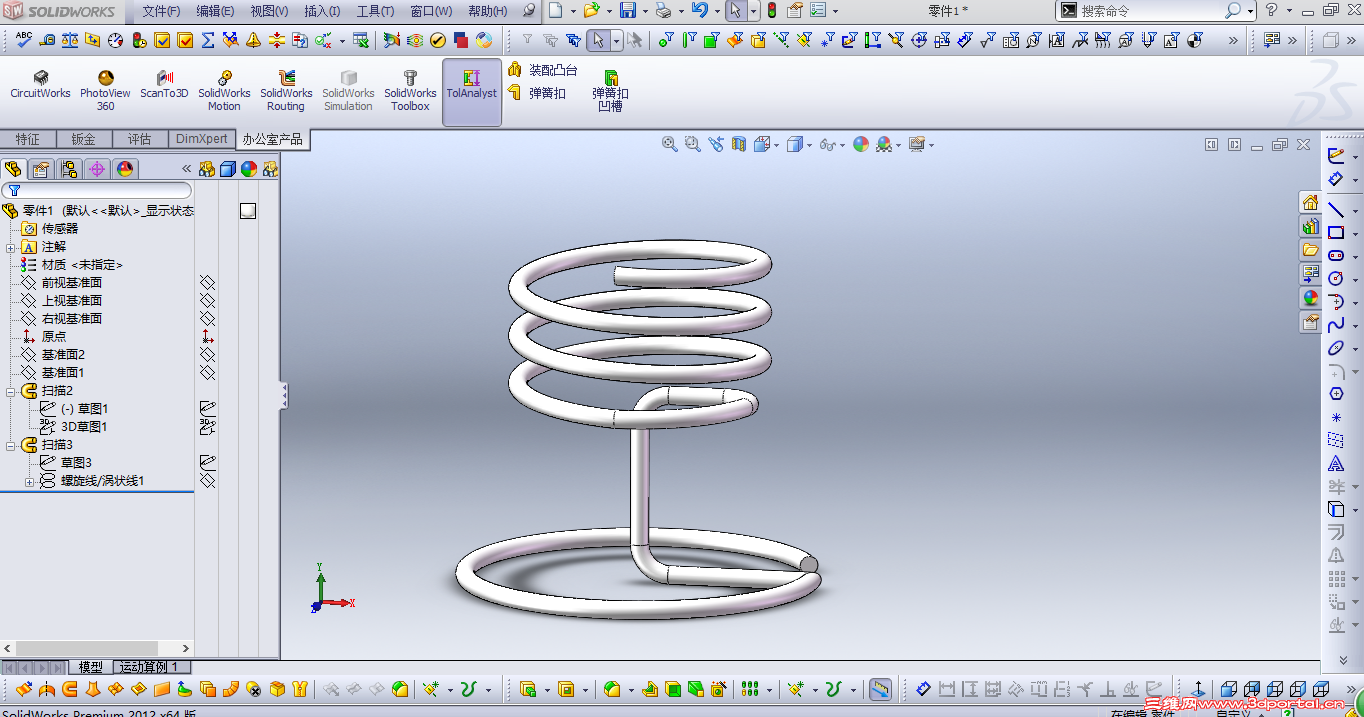
Task: Open the Save icon dropdown arrow
Action: click(x=645, y=11)
